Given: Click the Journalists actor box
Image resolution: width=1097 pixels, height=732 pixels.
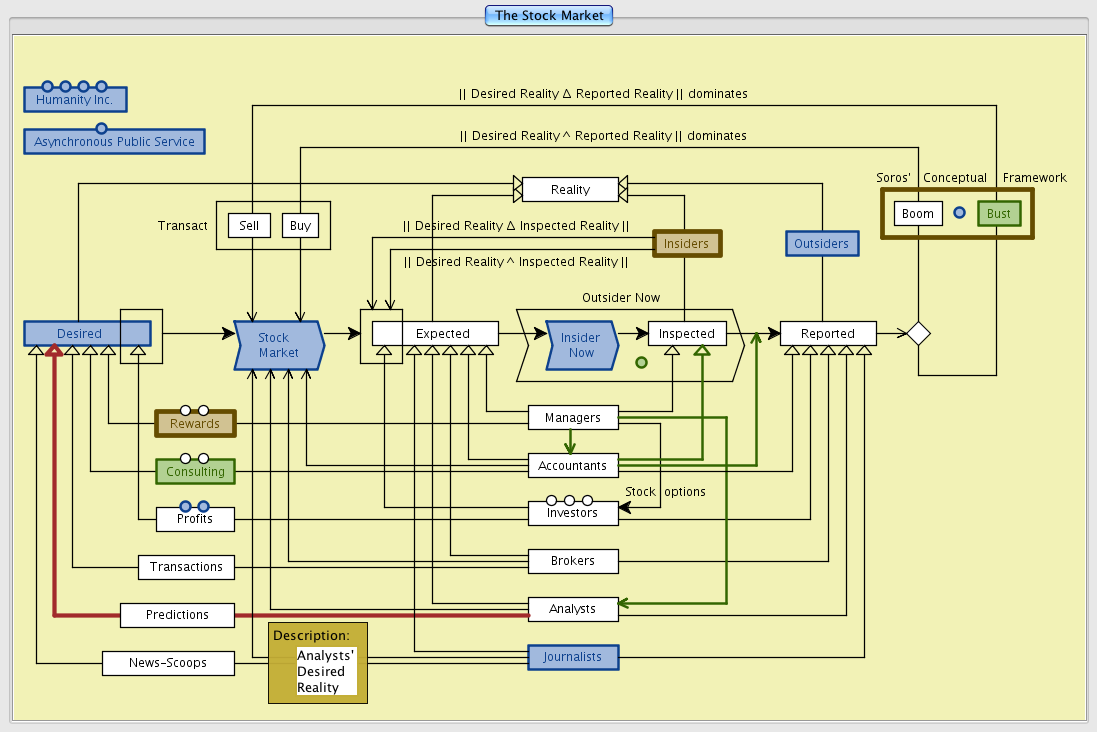Looking at the screenshot, I should [x=573, y=657].
